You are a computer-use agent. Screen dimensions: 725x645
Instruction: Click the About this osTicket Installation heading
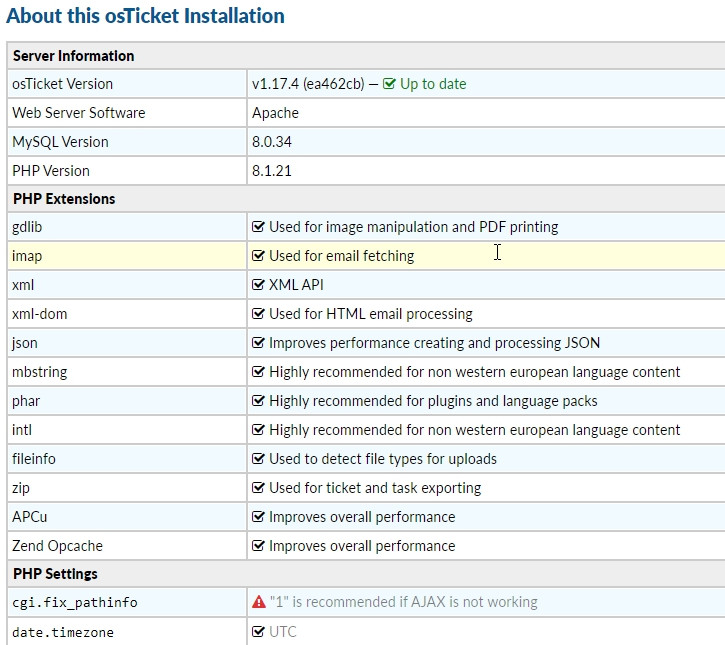(x=145, y=16)
